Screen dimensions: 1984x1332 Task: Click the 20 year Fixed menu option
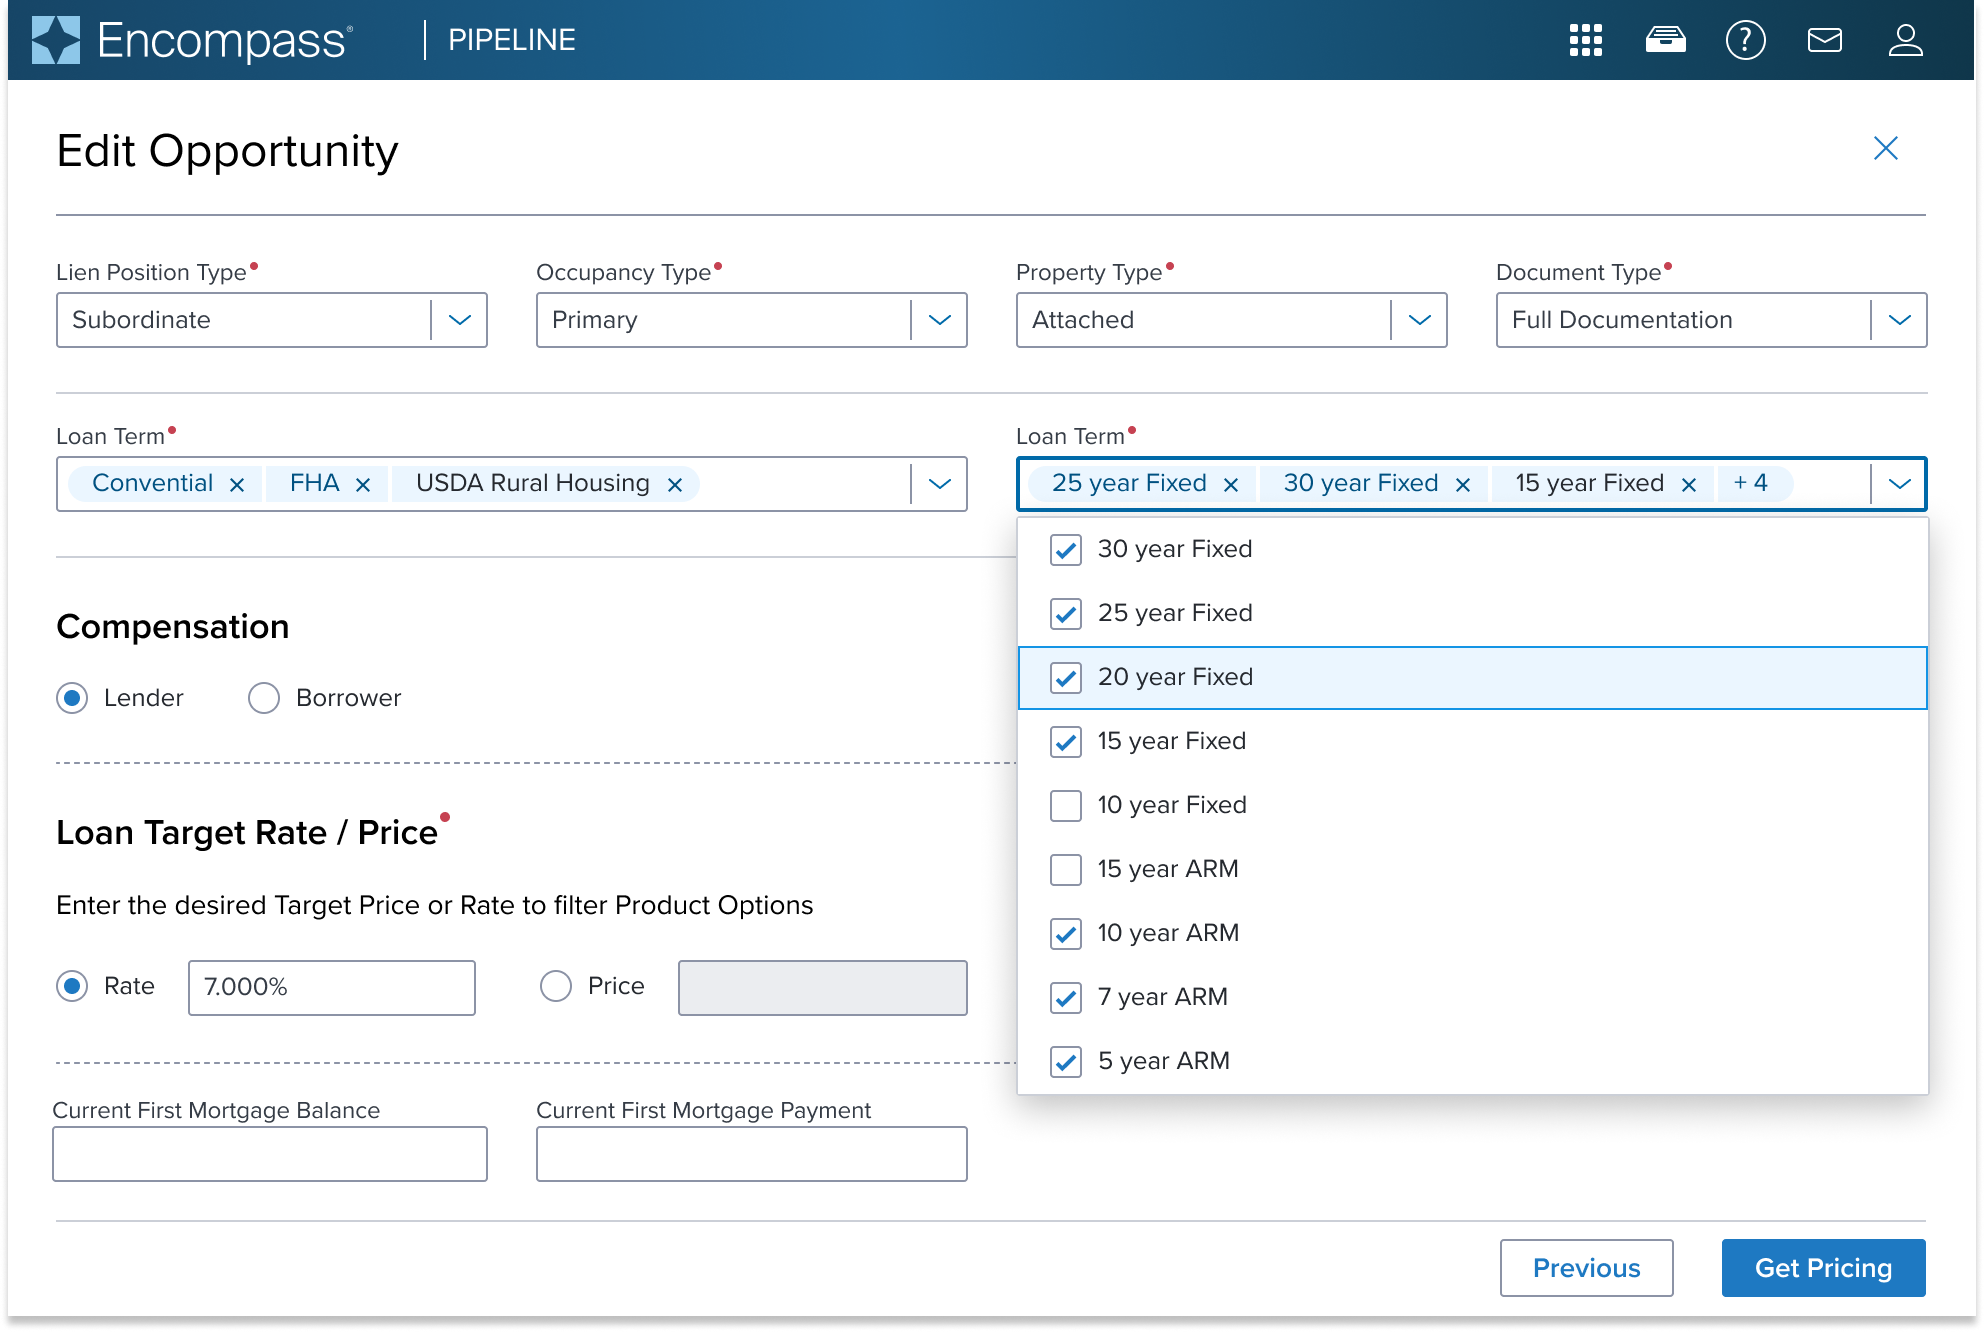(x=1175, y=678)
